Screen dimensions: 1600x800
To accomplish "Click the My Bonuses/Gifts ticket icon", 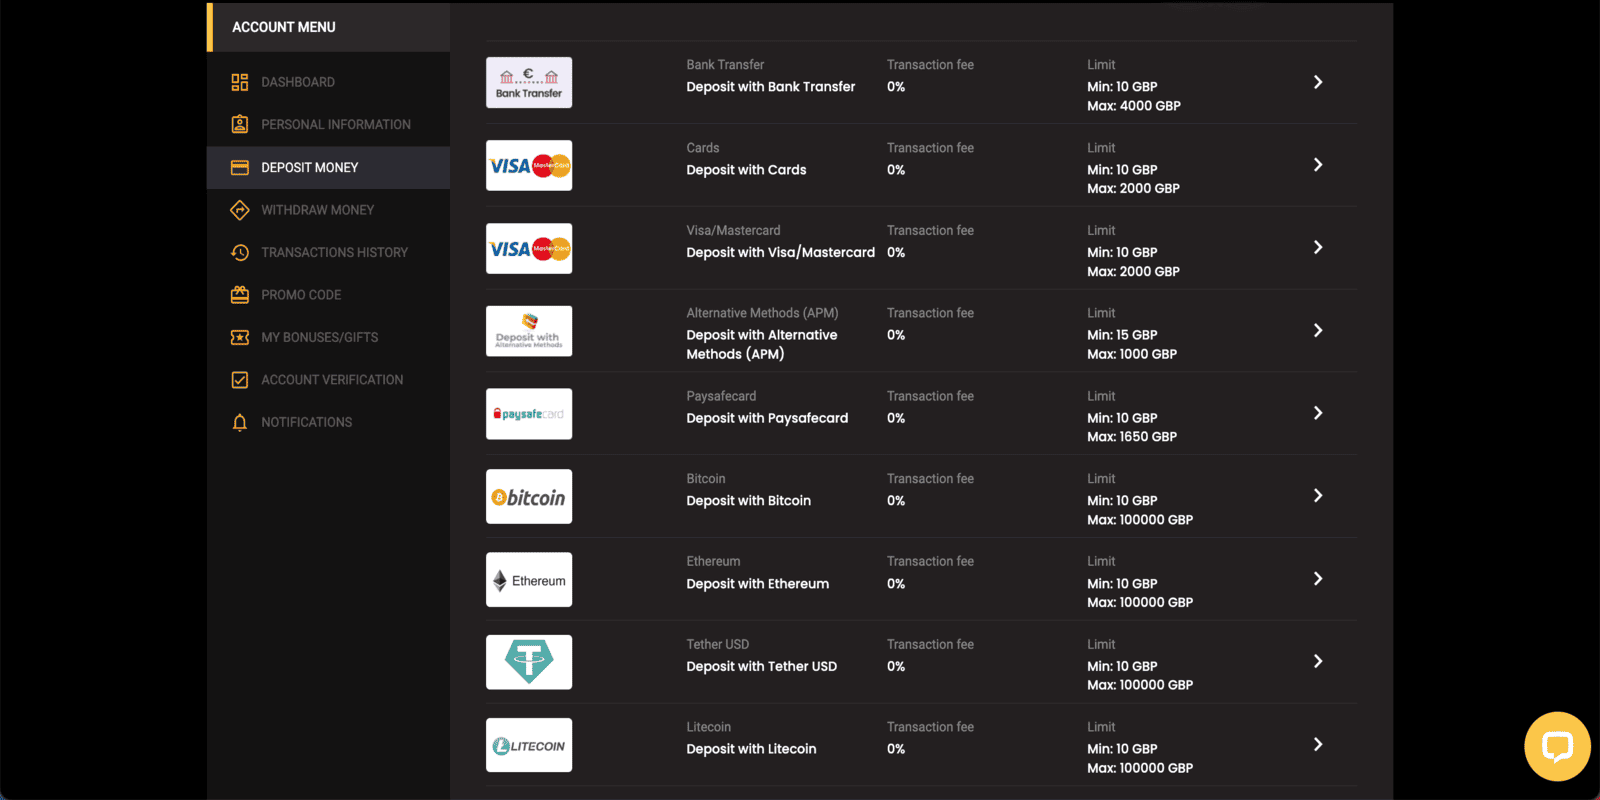I will tap(240, 337).
